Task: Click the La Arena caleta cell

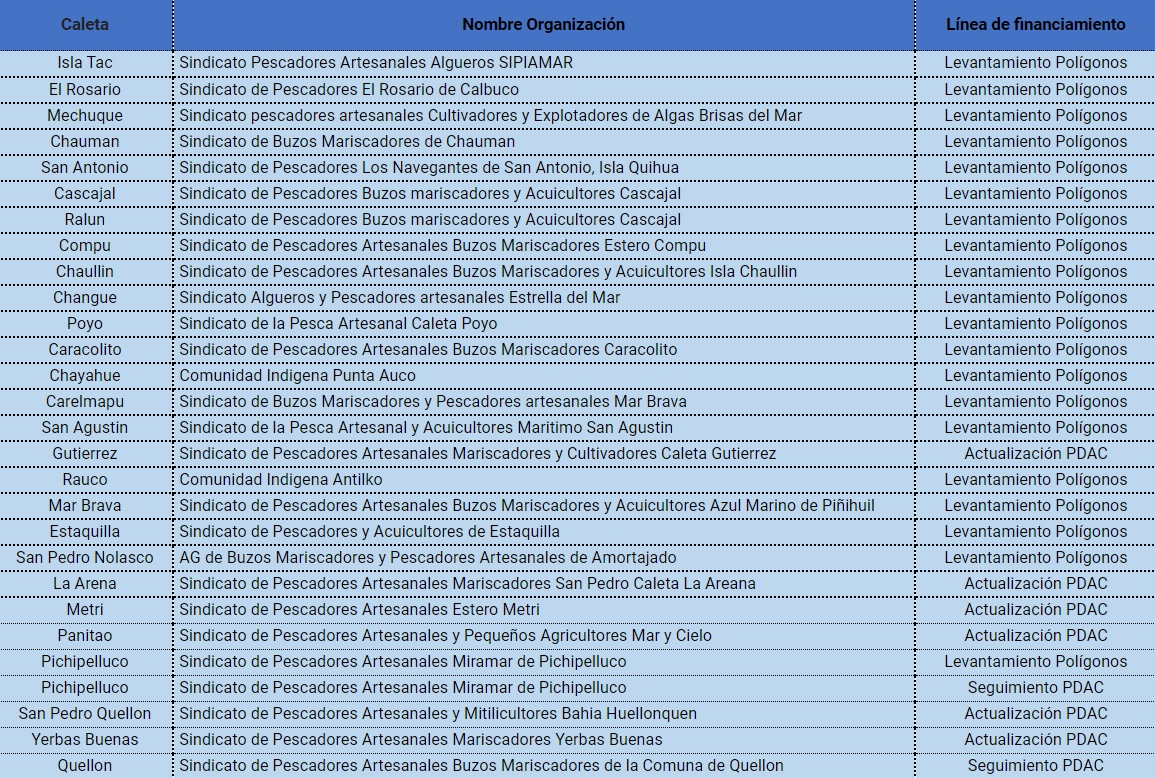Action: click(85, 584)
